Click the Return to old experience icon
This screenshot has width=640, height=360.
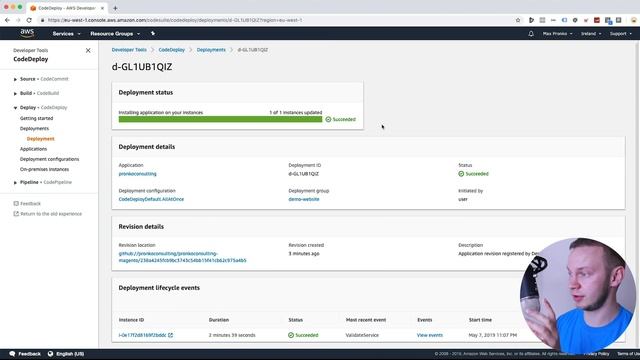16,213
